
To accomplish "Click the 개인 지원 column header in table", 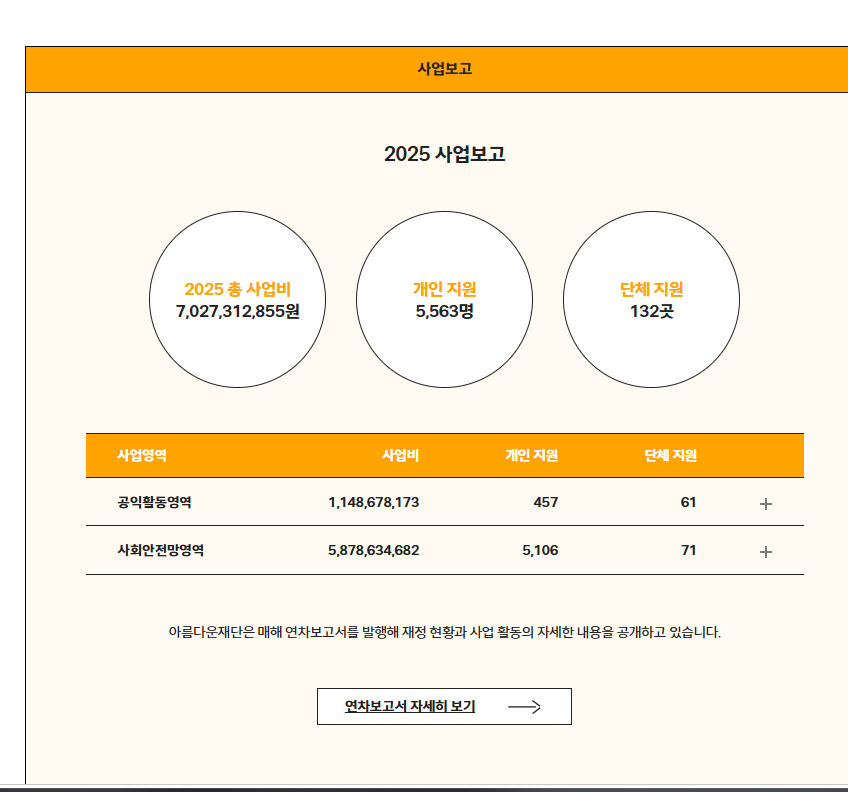I will 531,455.
